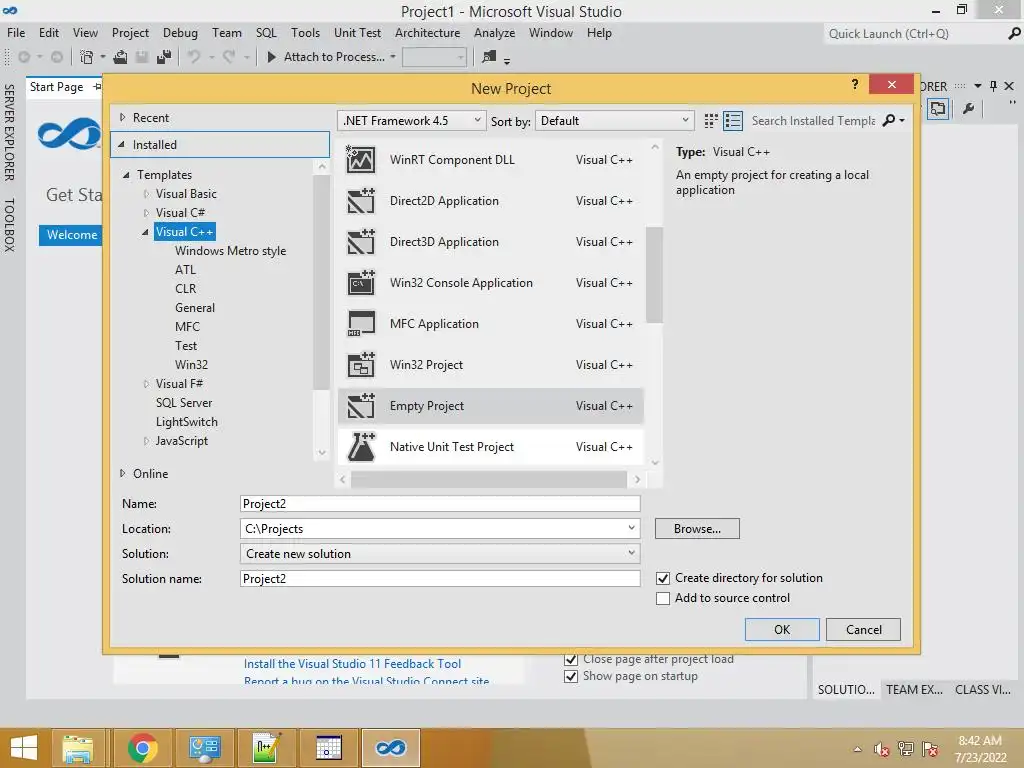Click the Solution name input field
The image size is (1024, 768).
click(440, 579)
